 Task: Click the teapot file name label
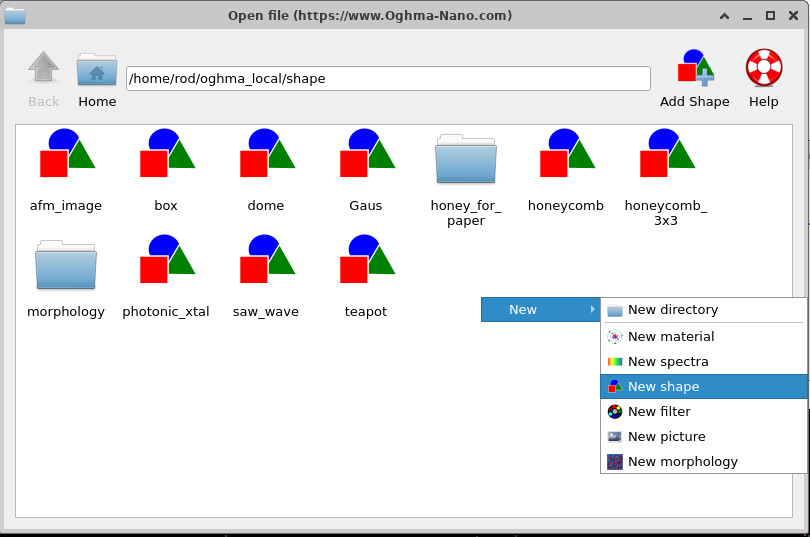366,311
